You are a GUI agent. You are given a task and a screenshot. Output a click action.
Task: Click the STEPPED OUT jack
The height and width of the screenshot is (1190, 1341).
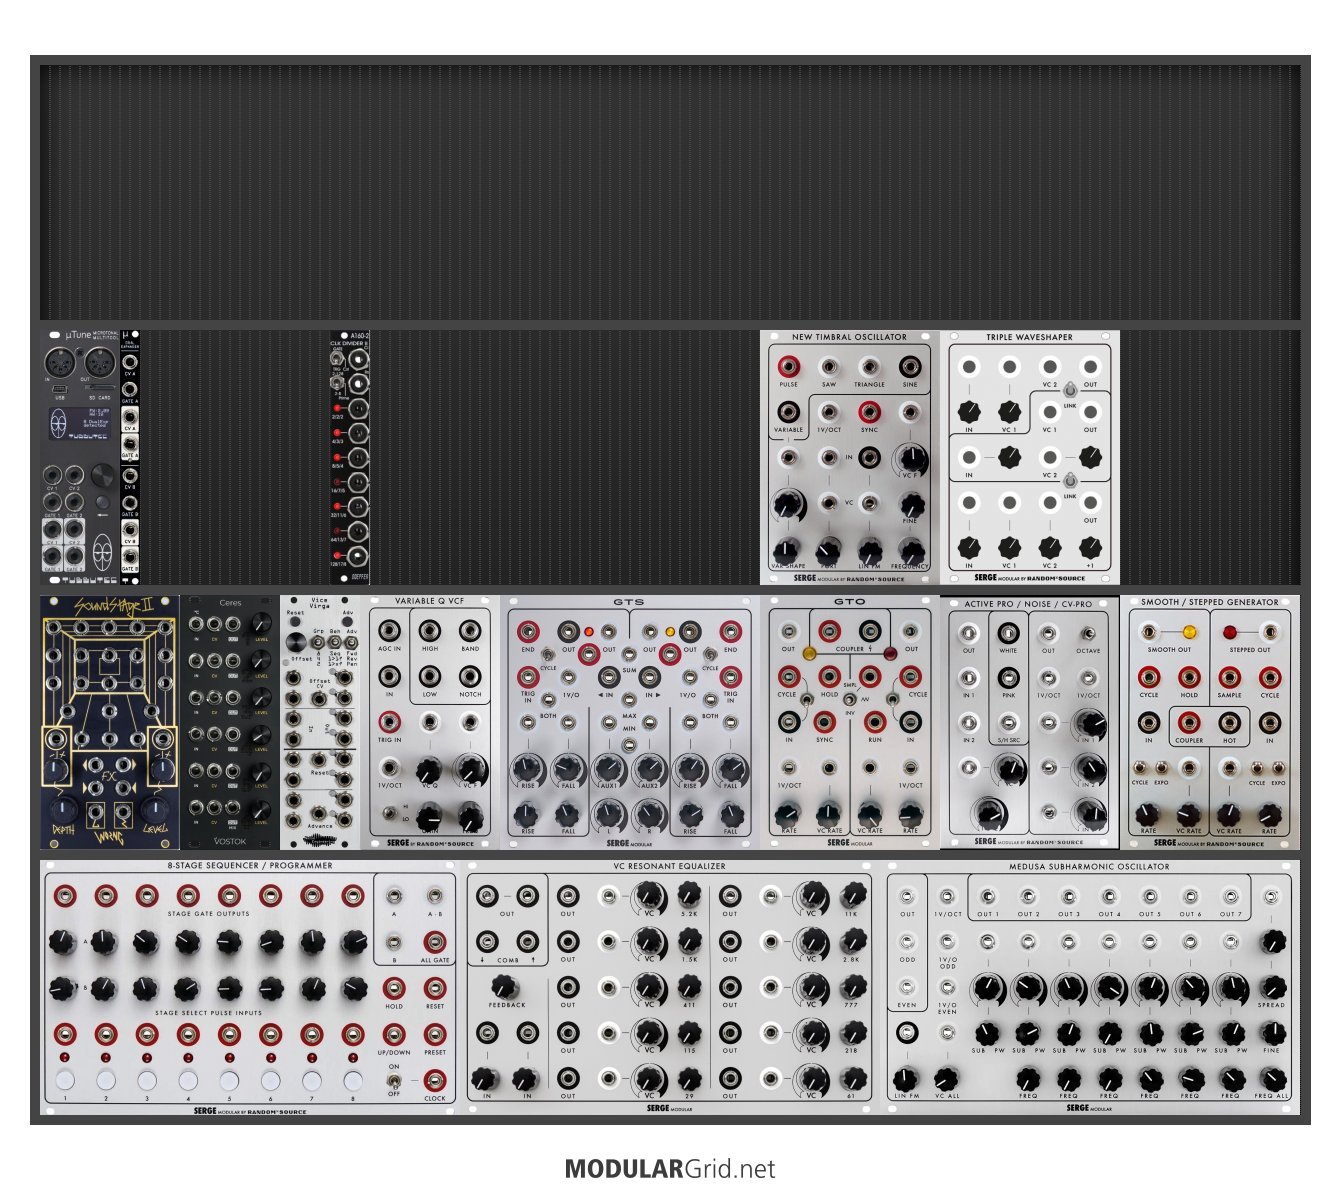[1270, 633]
